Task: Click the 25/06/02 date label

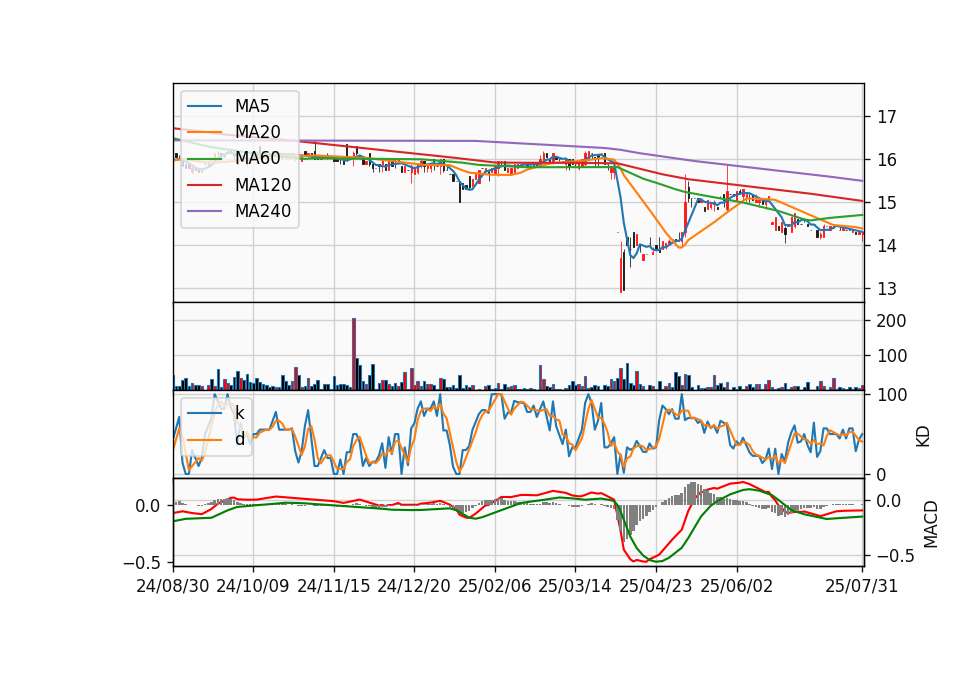Action: [737, 586]
